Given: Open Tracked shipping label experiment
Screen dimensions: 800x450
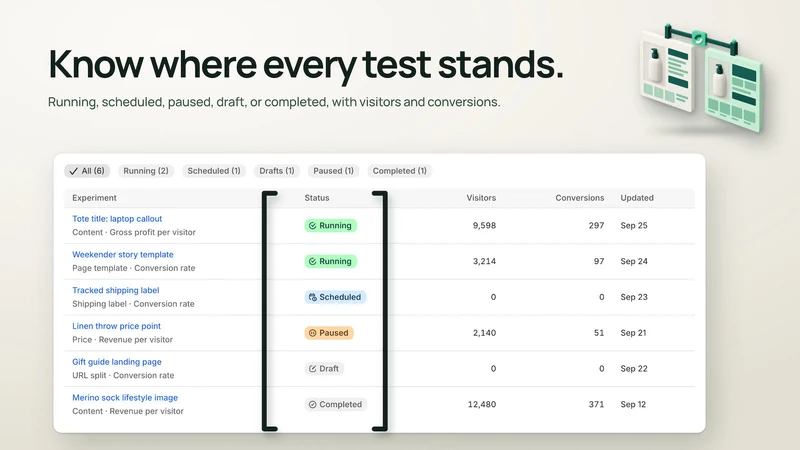Looking at the screenshot, I should 115,290.
